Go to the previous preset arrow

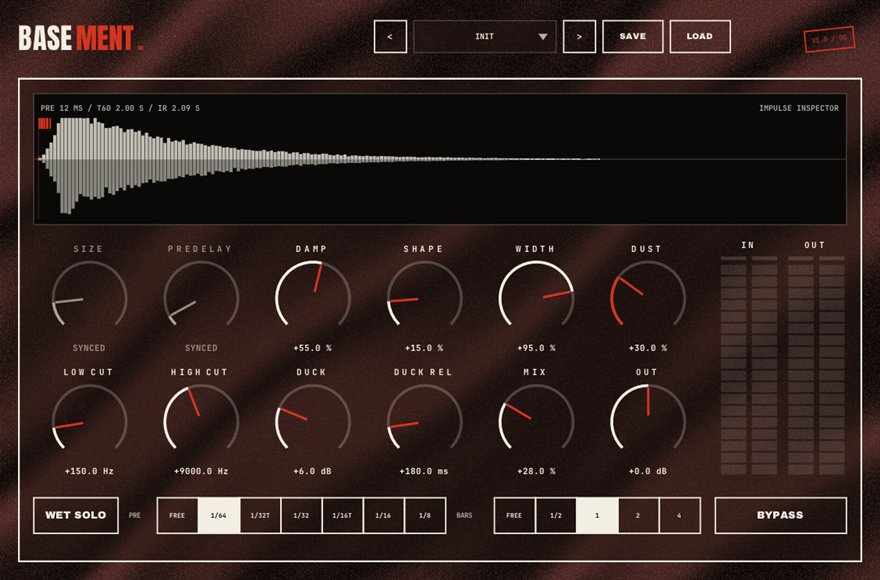tap(390, 36)
